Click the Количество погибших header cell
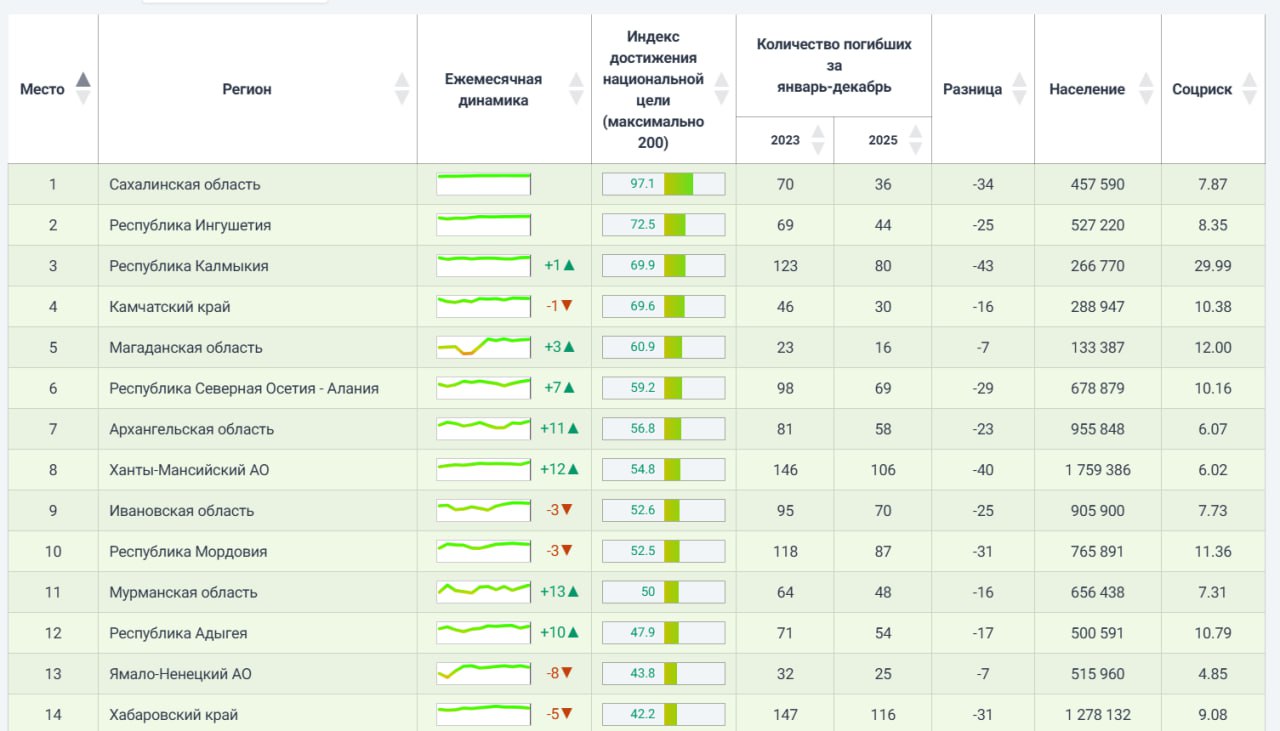Viewport: 1280px width, 731px height. [x=834, y=65]
